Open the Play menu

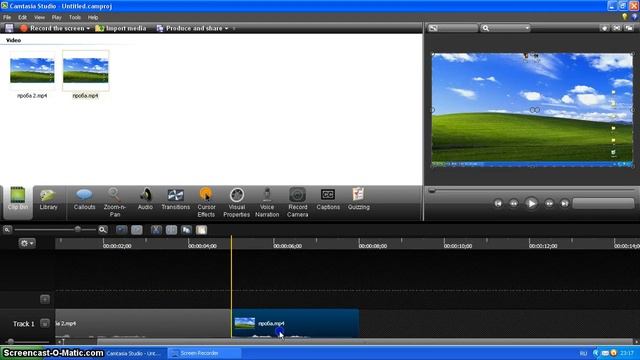click(56, 18)
